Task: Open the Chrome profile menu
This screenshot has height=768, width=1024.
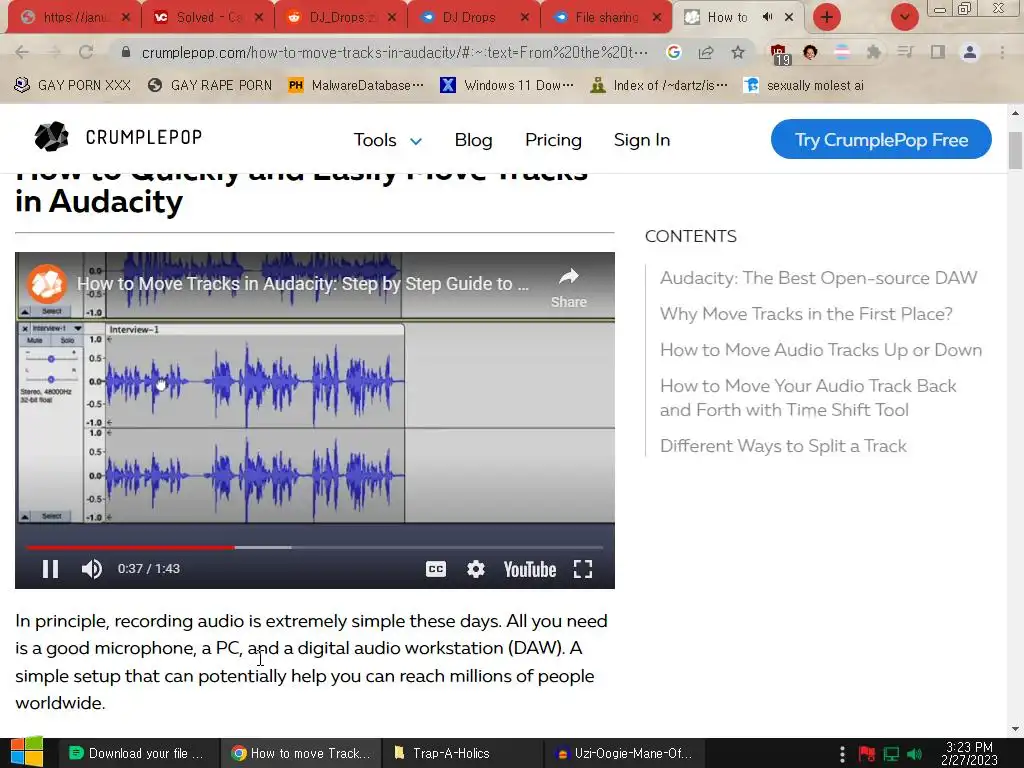Action: (x=970, y=52)
